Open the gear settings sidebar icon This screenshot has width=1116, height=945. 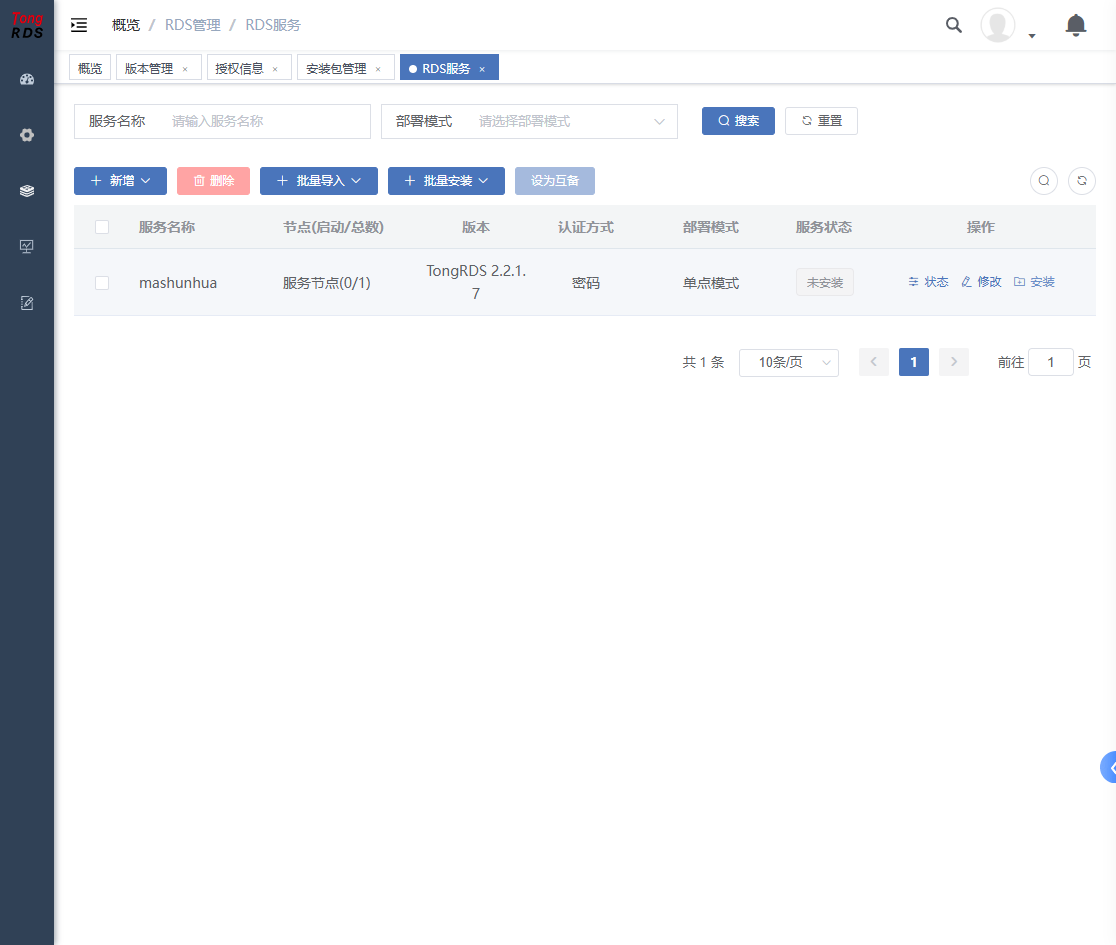pyautogui.click(x=27, y=135)
